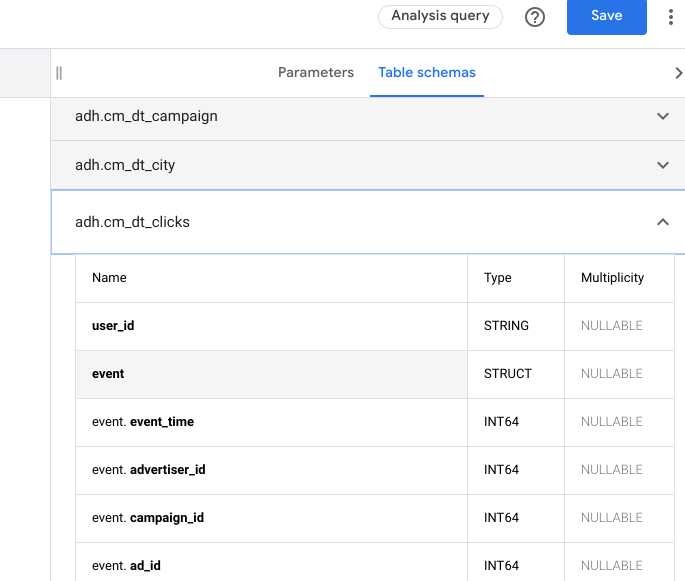This screenshot has height=581, width=685.
Task: Click the Type column header
Action: click(x=497, y=278)
